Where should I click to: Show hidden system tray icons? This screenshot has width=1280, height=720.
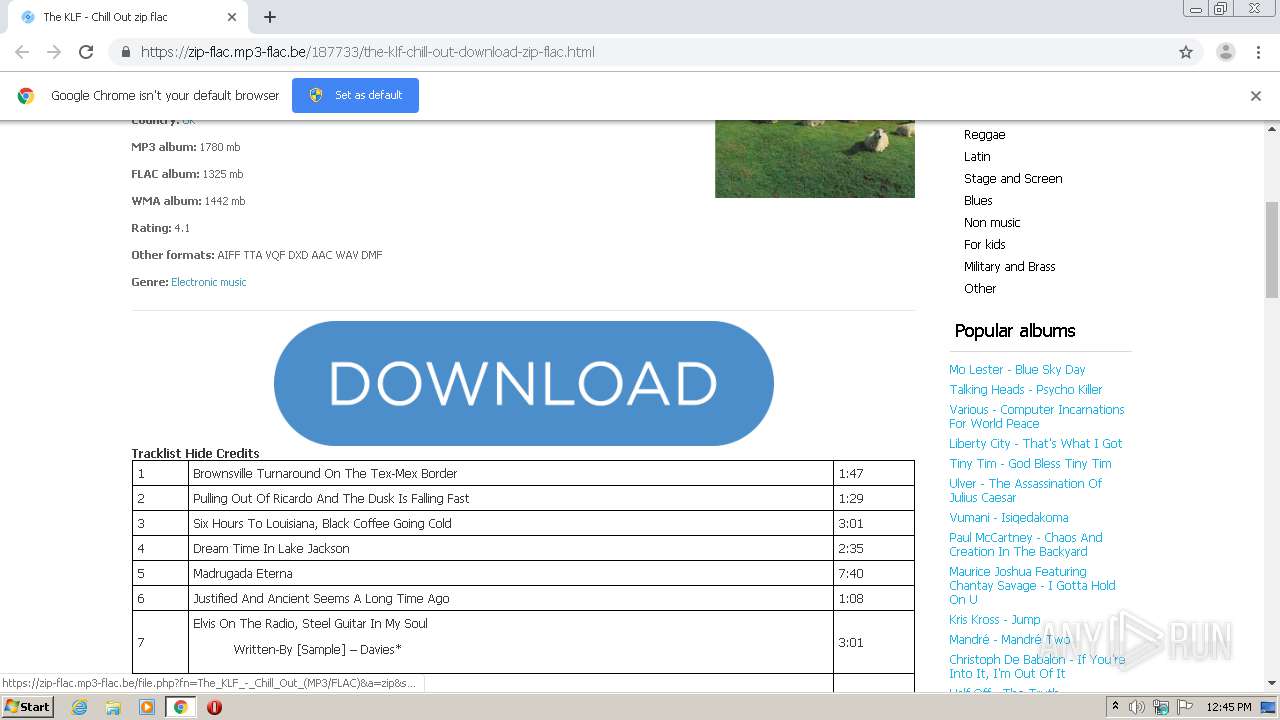pyautogui.click(x=1116, y=707)
